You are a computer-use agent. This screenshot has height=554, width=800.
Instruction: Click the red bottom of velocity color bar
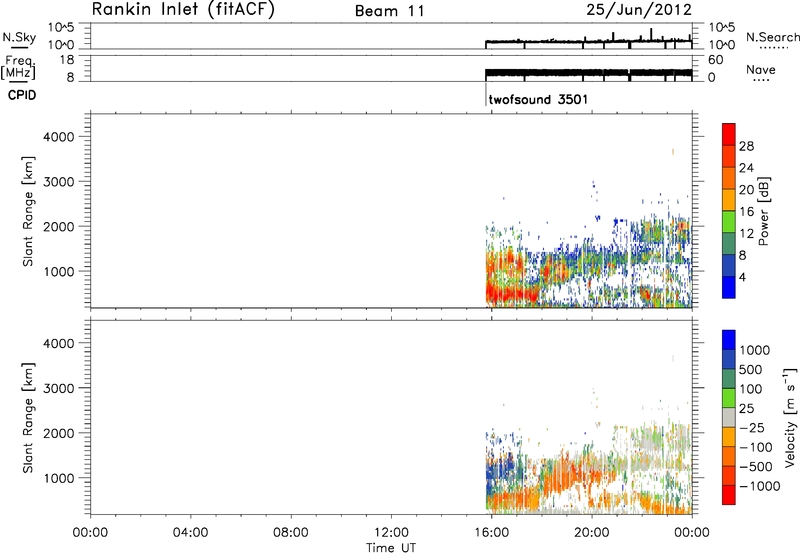point(729,495)
